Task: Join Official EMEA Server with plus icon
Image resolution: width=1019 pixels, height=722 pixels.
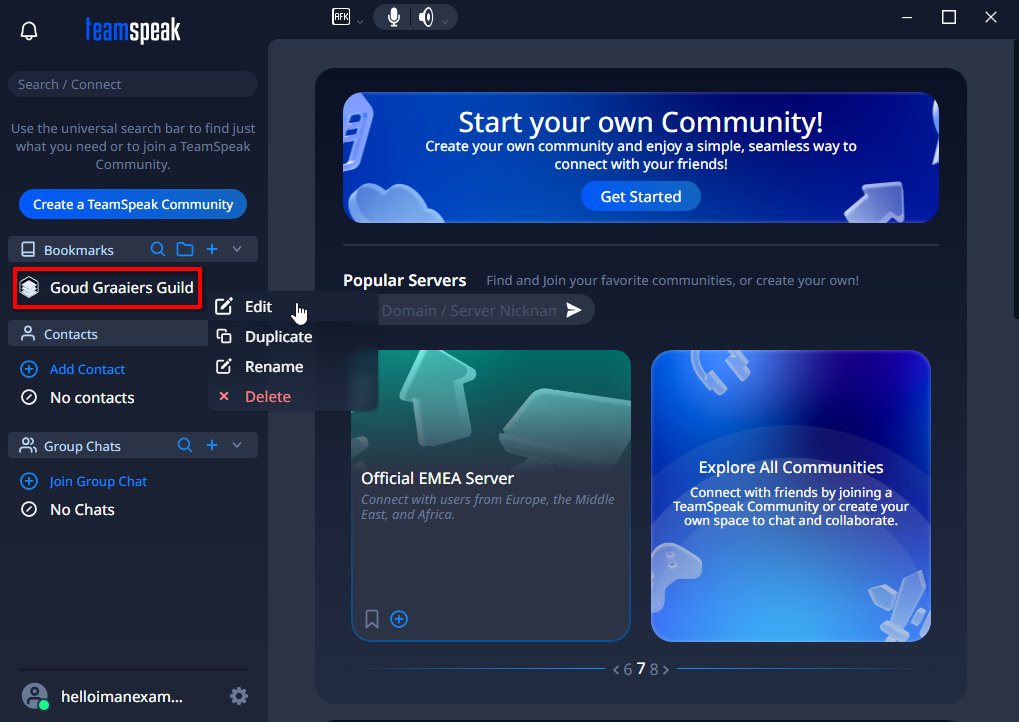Action: click(x=399, y=619)
